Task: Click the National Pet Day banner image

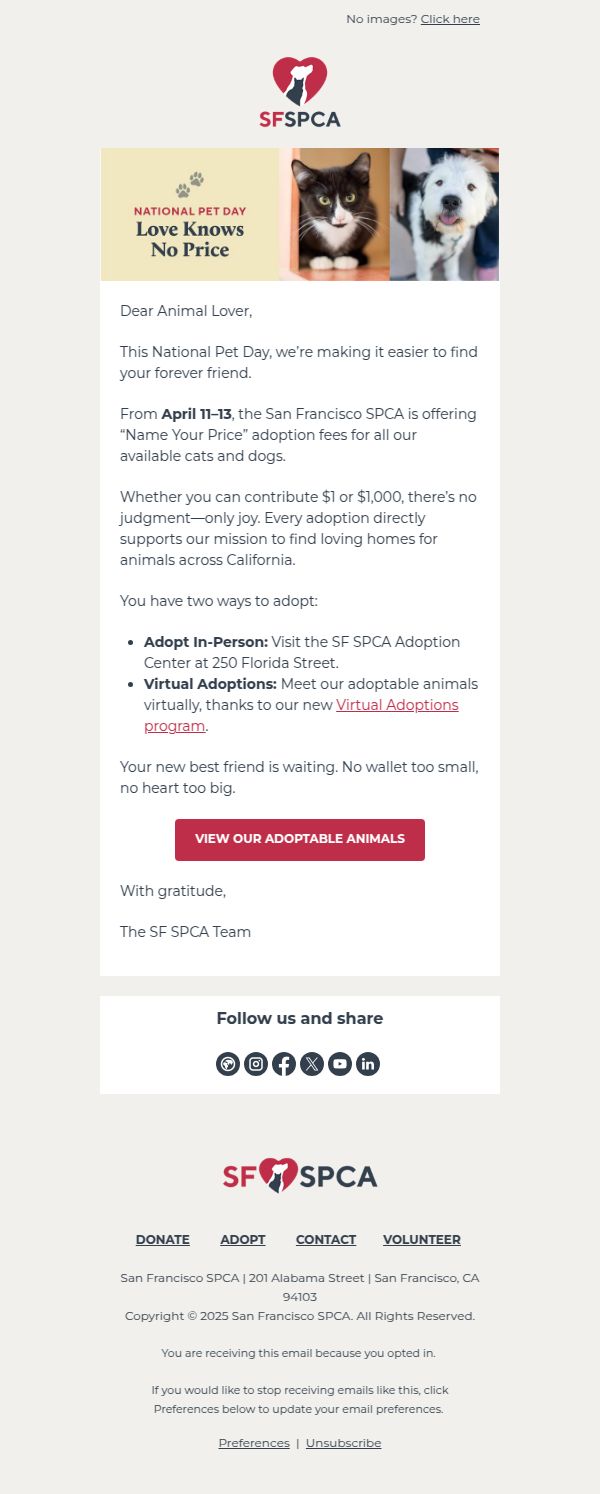Action: tap(300, 215)
